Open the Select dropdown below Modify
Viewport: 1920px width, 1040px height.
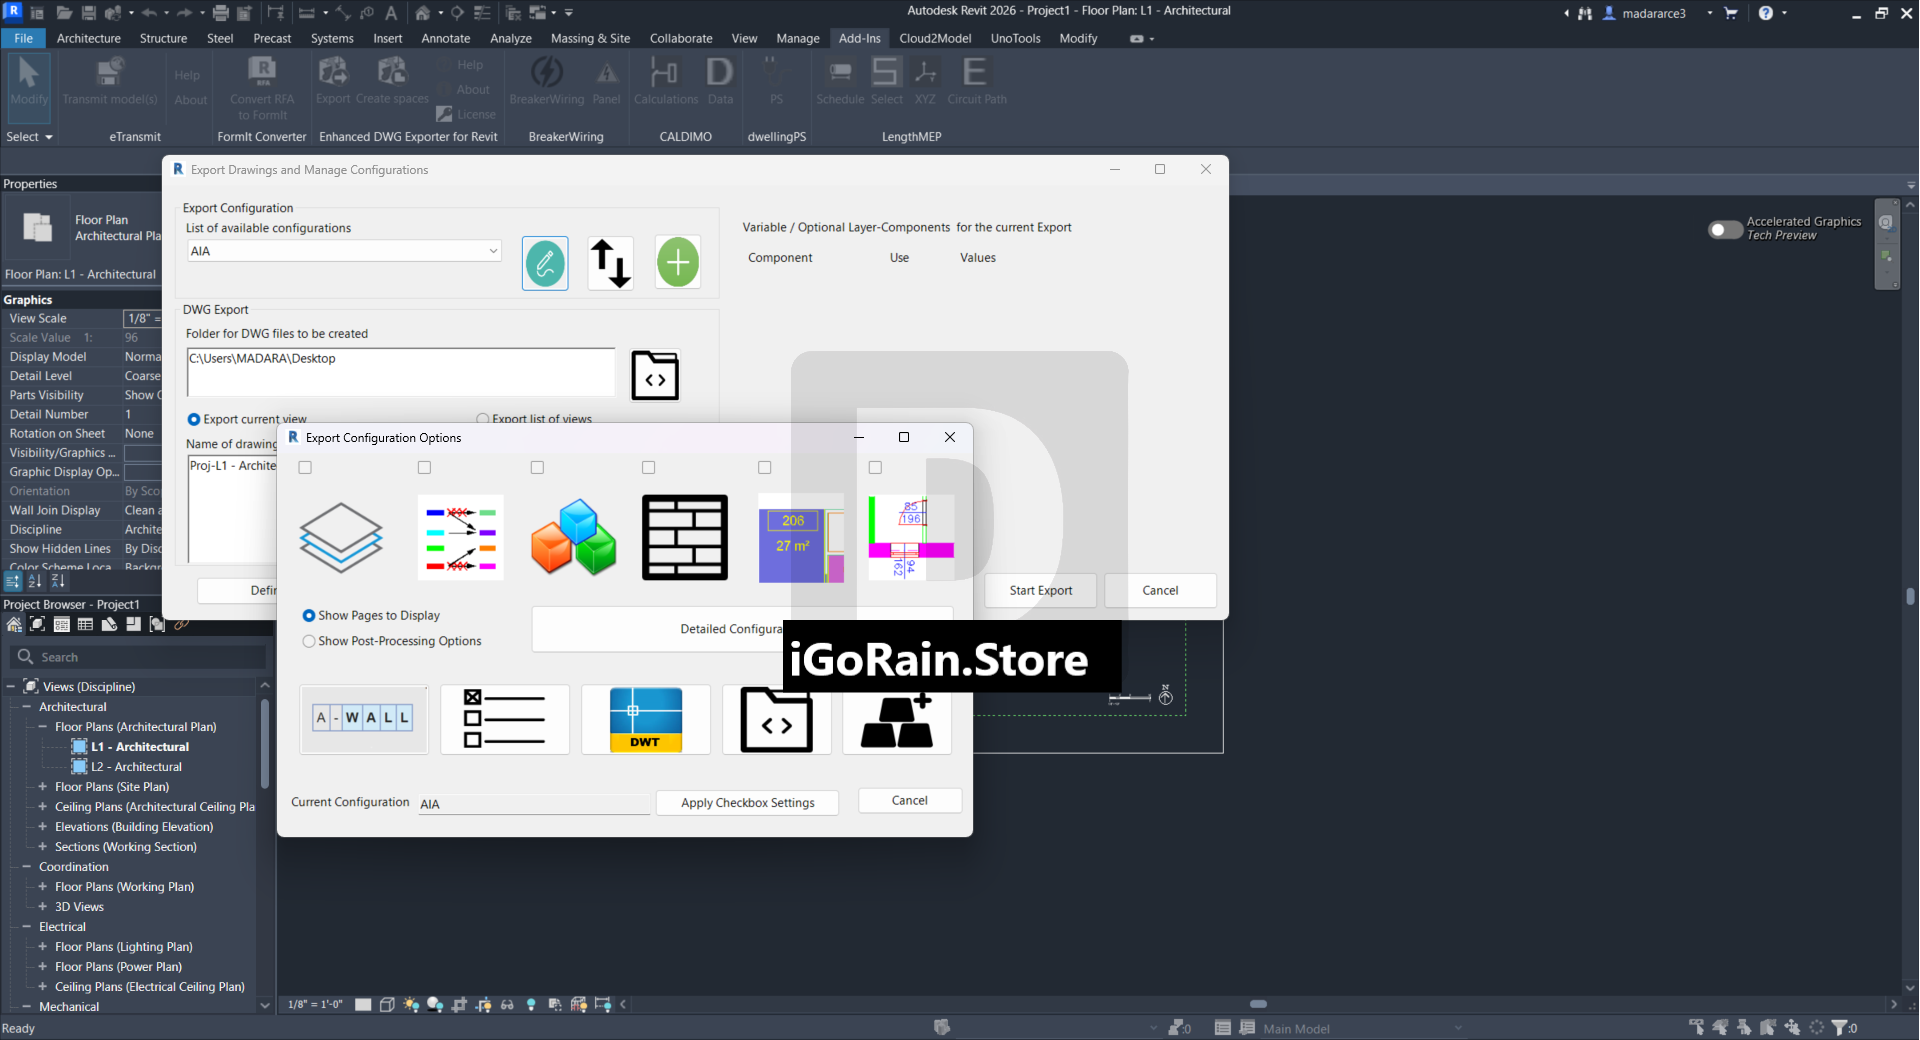(29, 137)
